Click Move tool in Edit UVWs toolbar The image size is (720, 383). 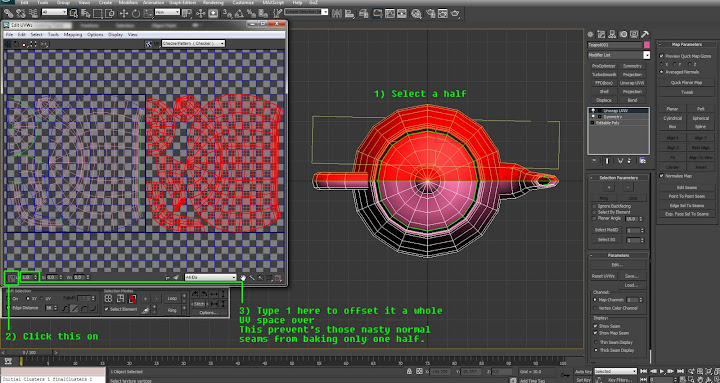(8, 44)
